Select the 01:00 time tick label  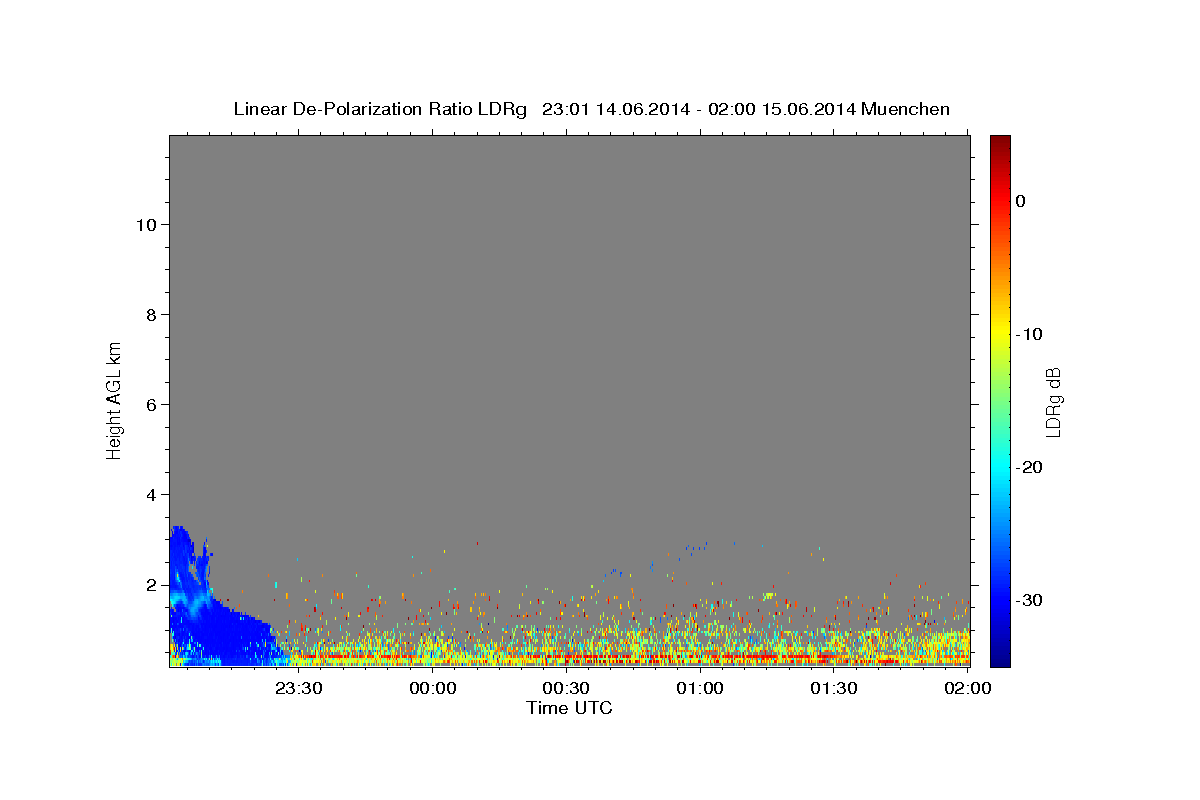[x=700, y=689]
